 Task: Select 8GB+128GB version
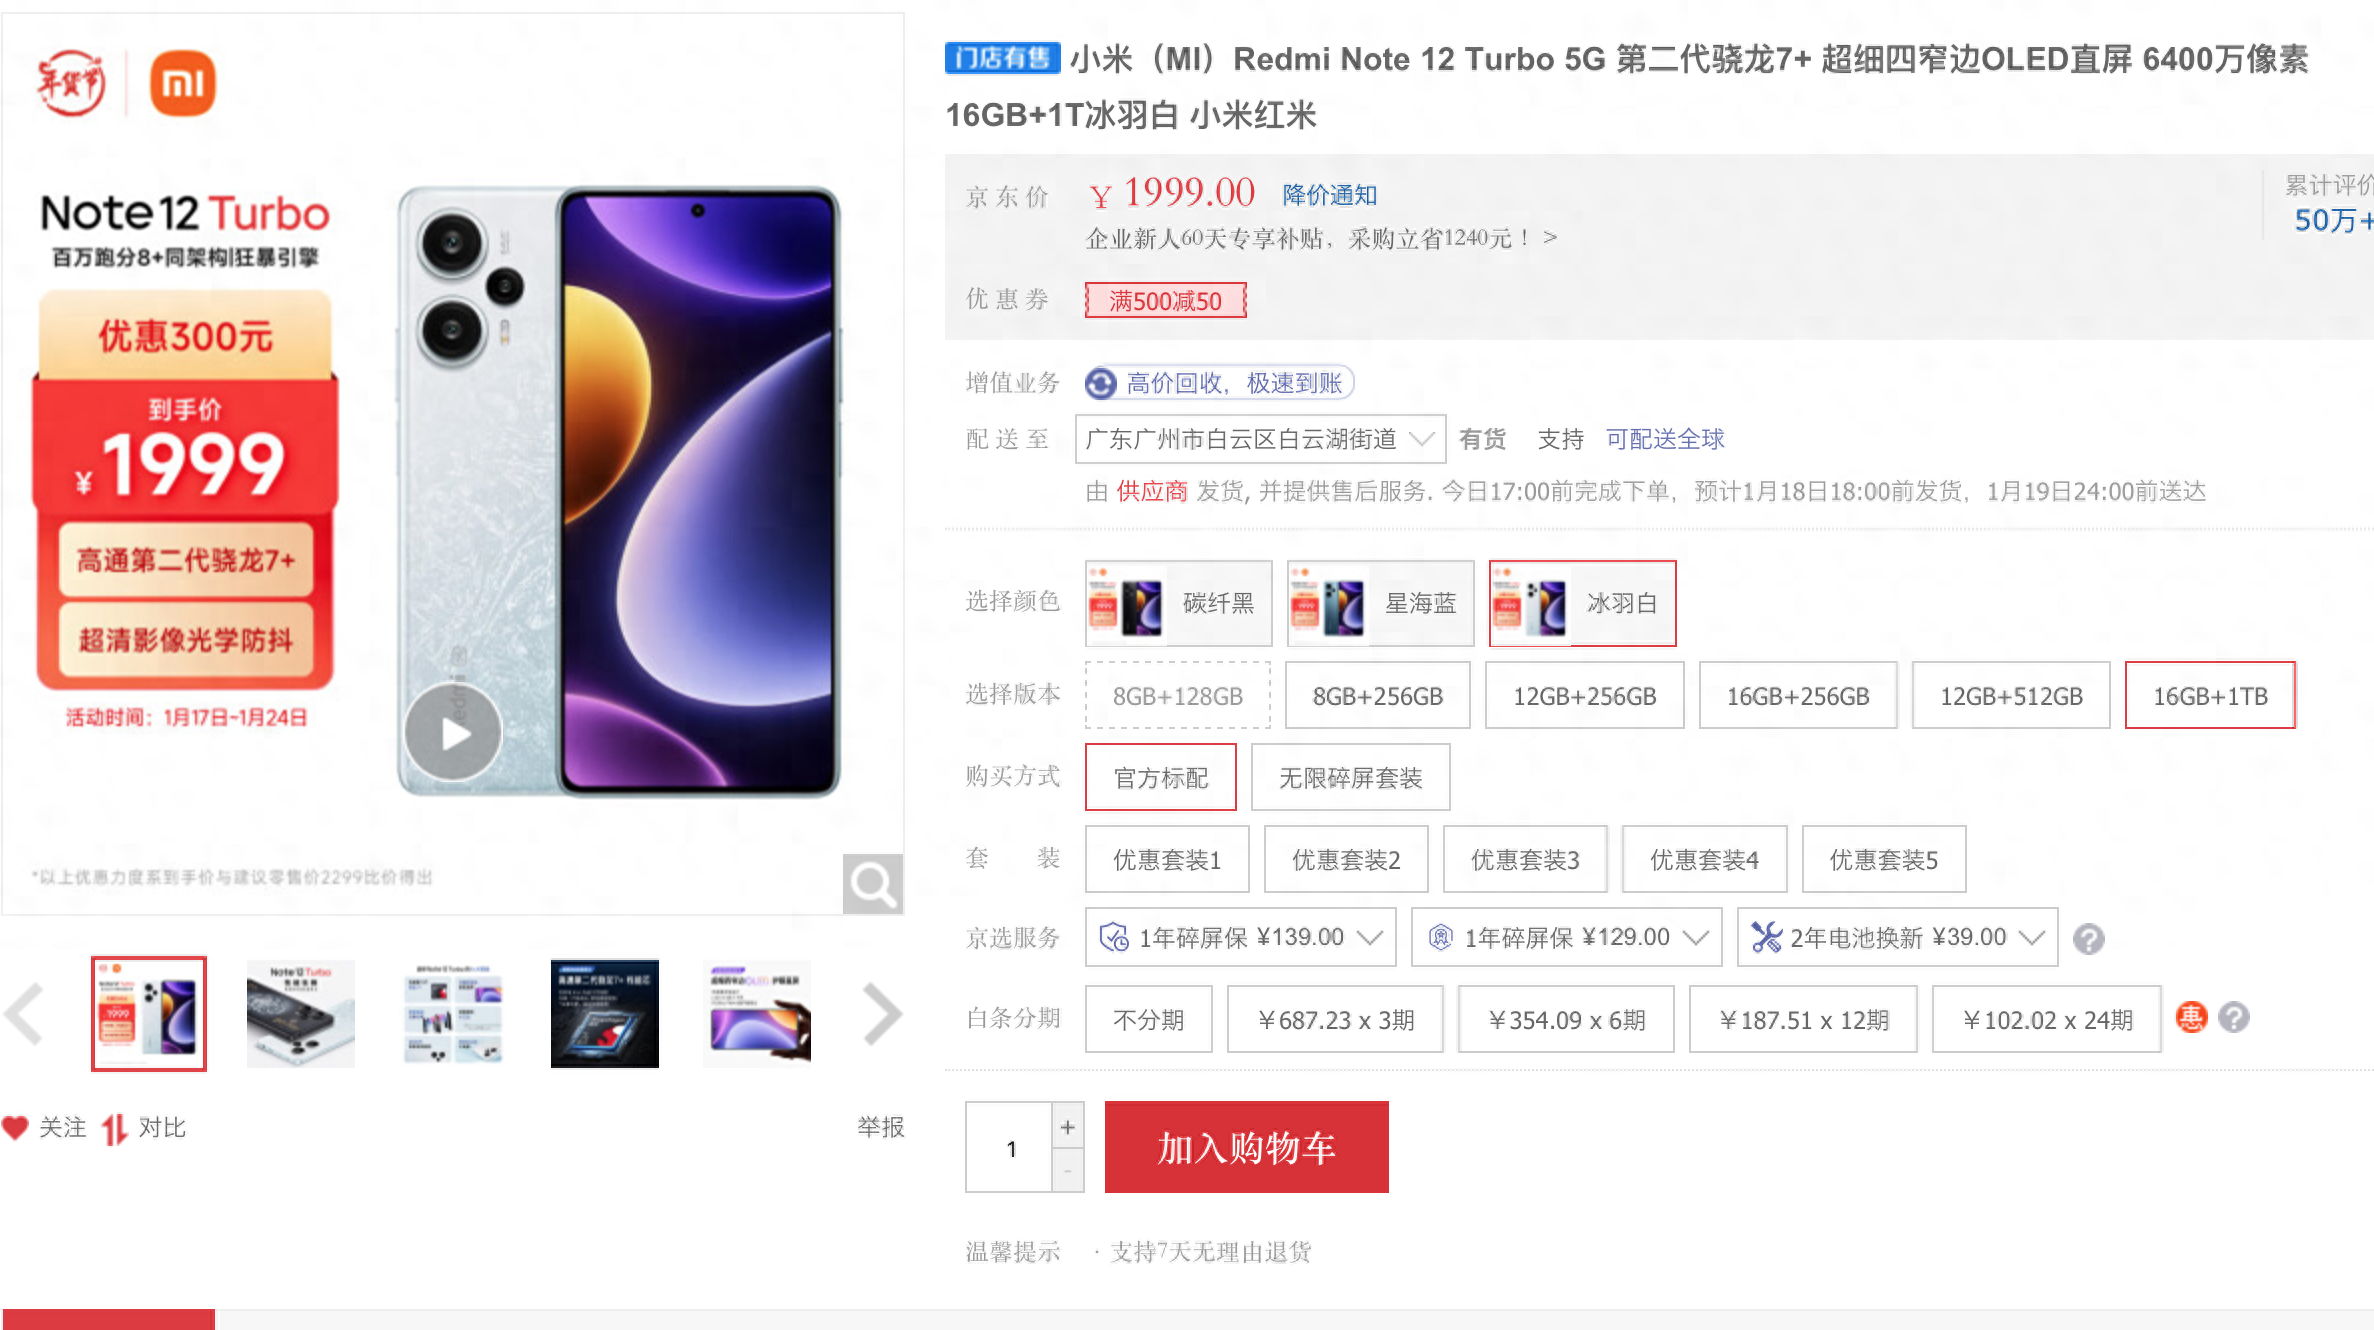pyautogui.click(x=1178, y=695)
